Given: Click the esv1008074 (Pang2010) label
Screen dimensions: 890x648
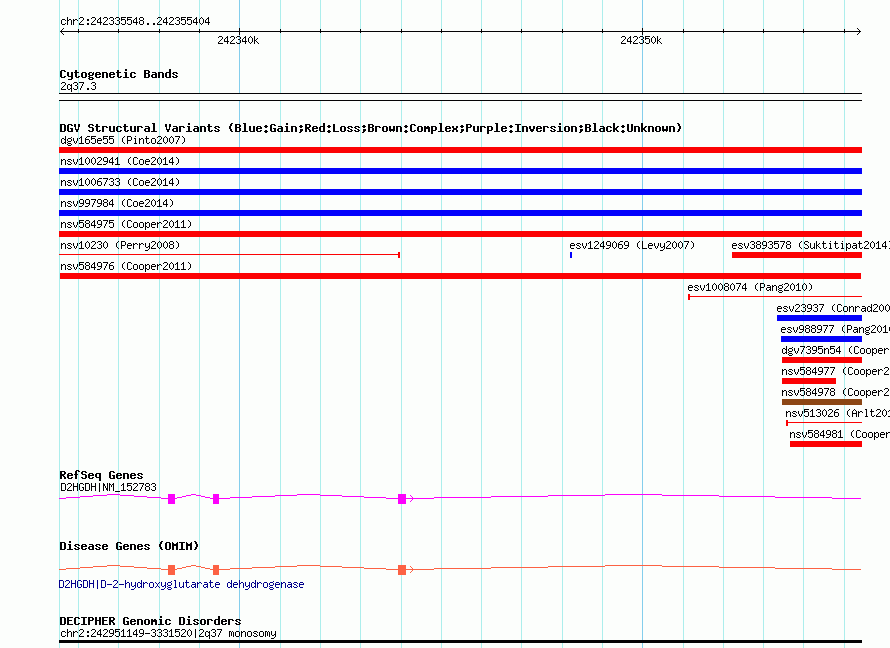Looking at the screenshot, I should tap(750, 287).
